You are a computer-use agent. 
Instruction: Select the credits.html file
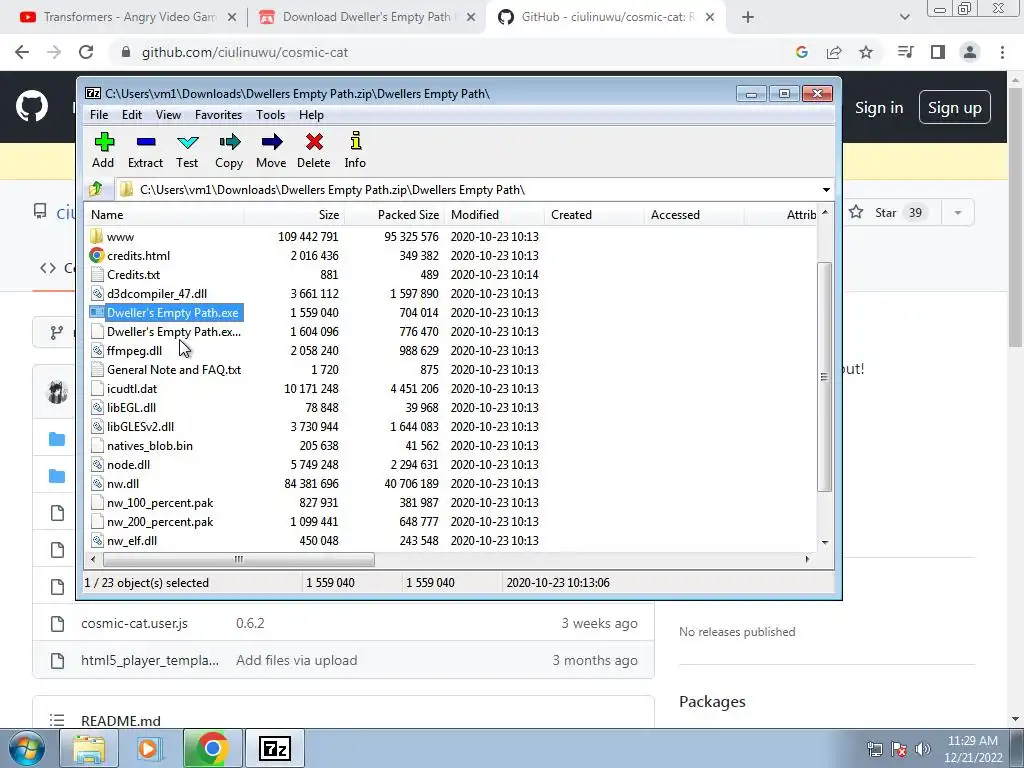coord(138,255)
